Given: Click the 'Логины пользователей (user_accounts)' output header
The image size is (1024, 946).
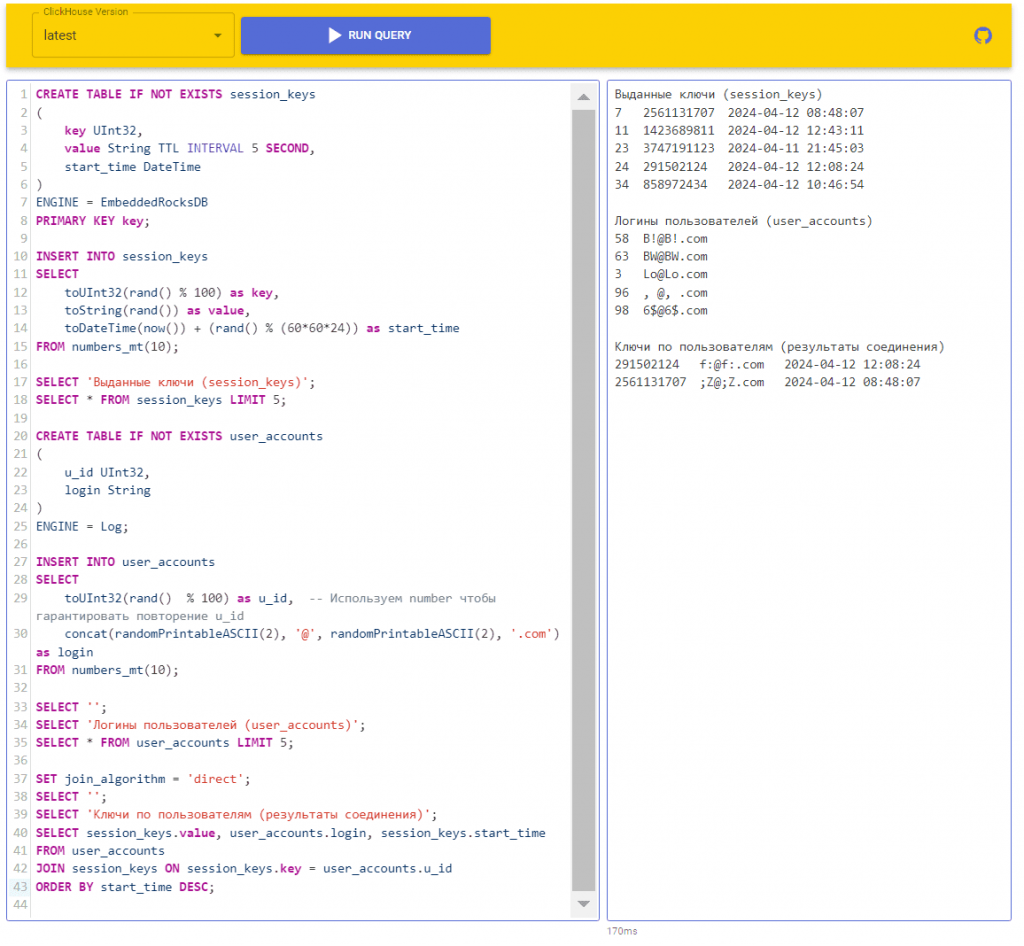Looking at the screenshot, I should point(743,221).
